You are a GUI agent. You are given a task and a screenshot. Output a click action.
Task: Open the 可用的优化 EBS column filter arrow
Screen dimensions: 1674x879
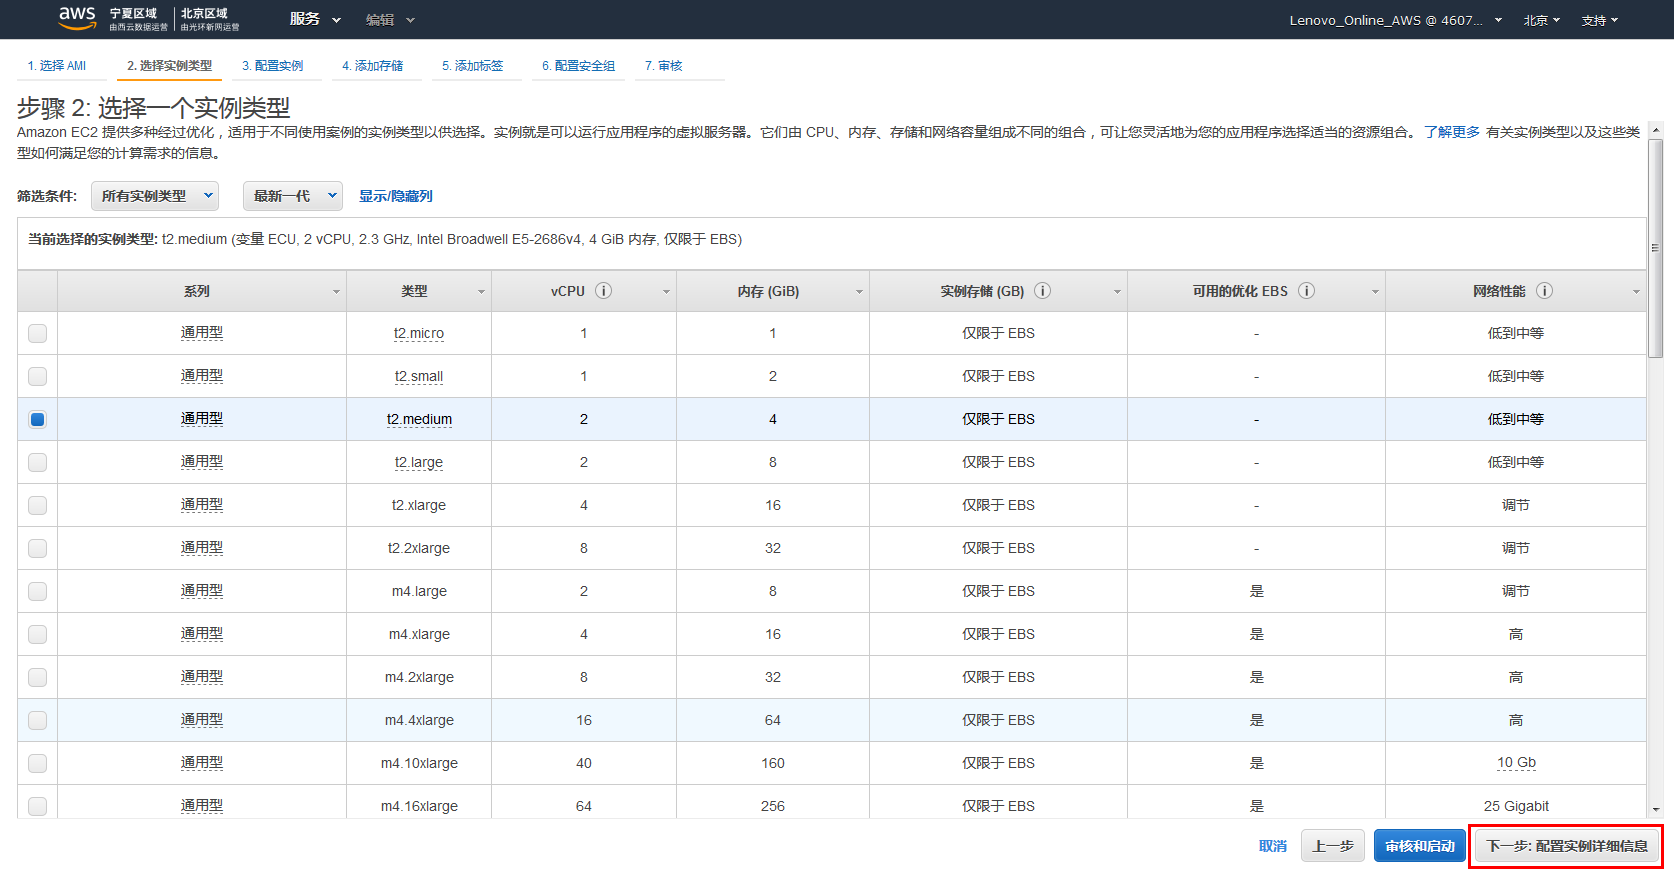tap(1375, 292)
